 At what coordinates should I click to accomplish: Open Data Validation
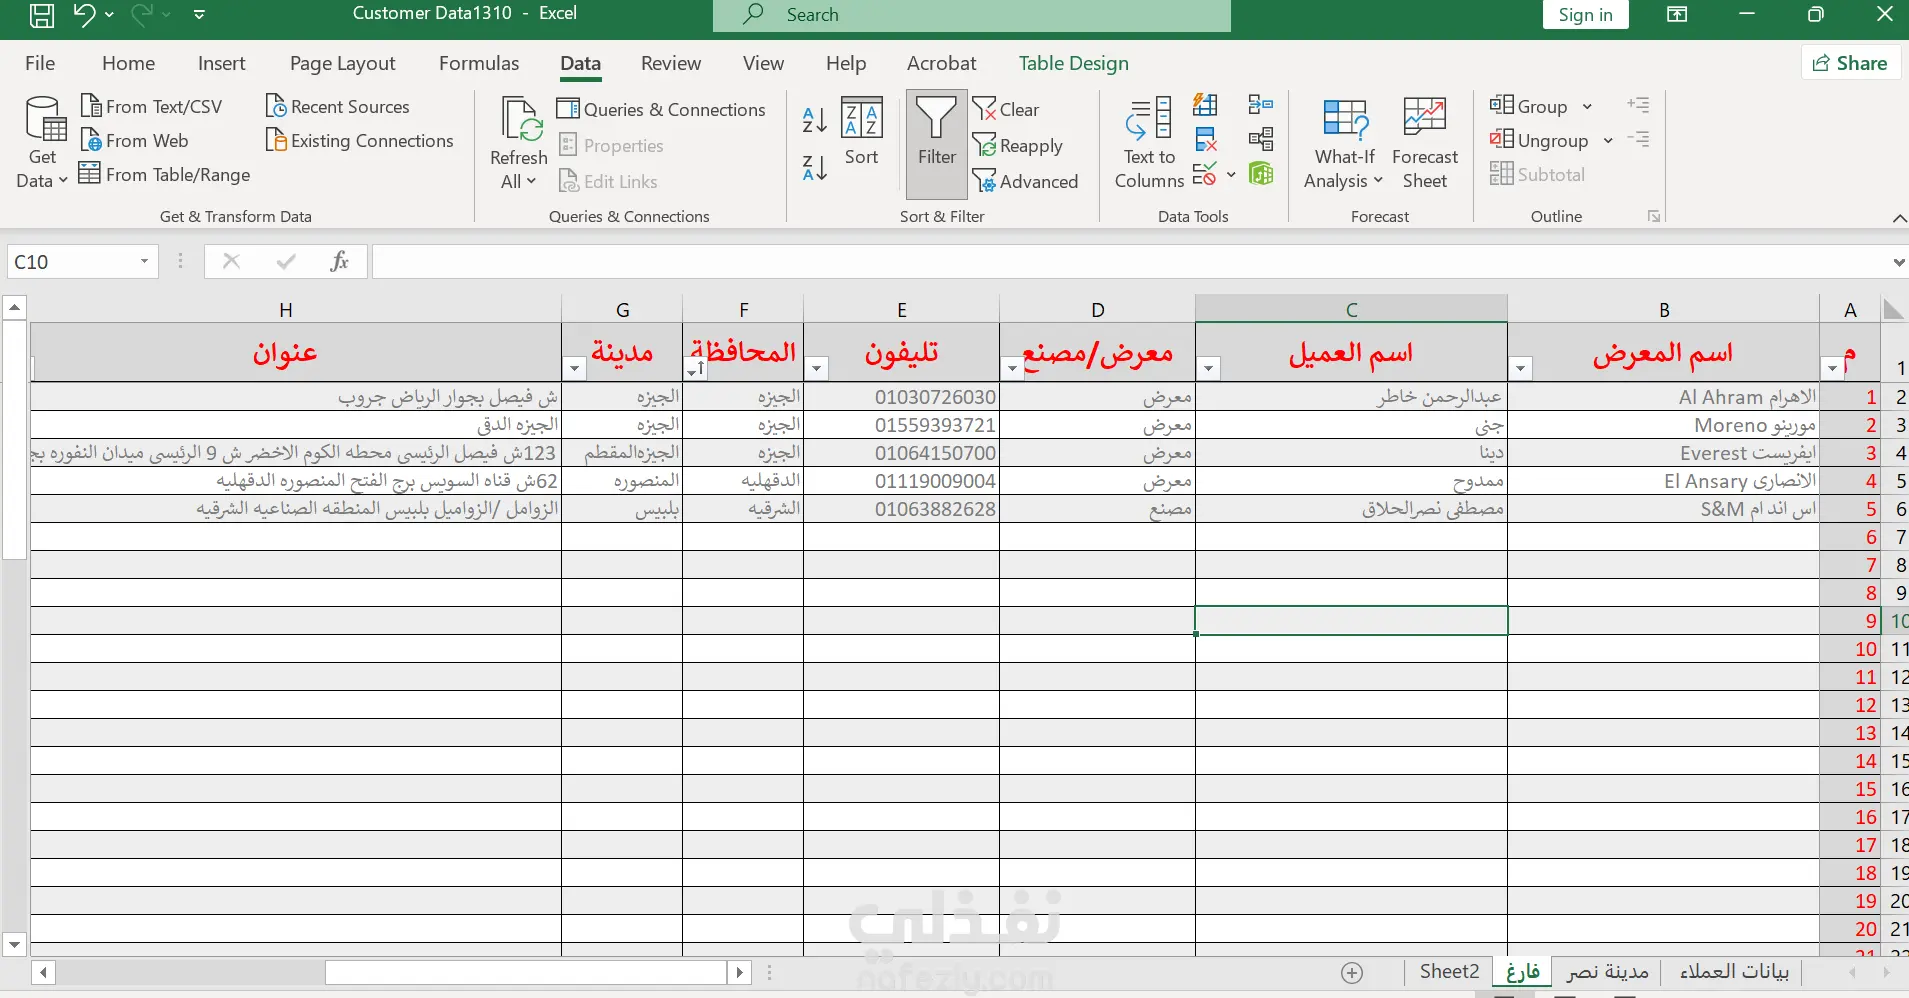(1205, 174)
